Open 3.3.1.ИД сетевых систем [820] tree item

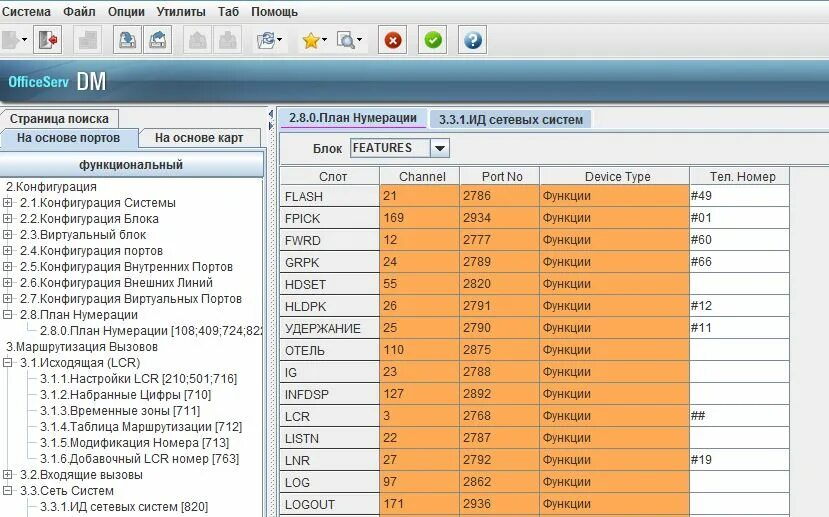(124, 506)
